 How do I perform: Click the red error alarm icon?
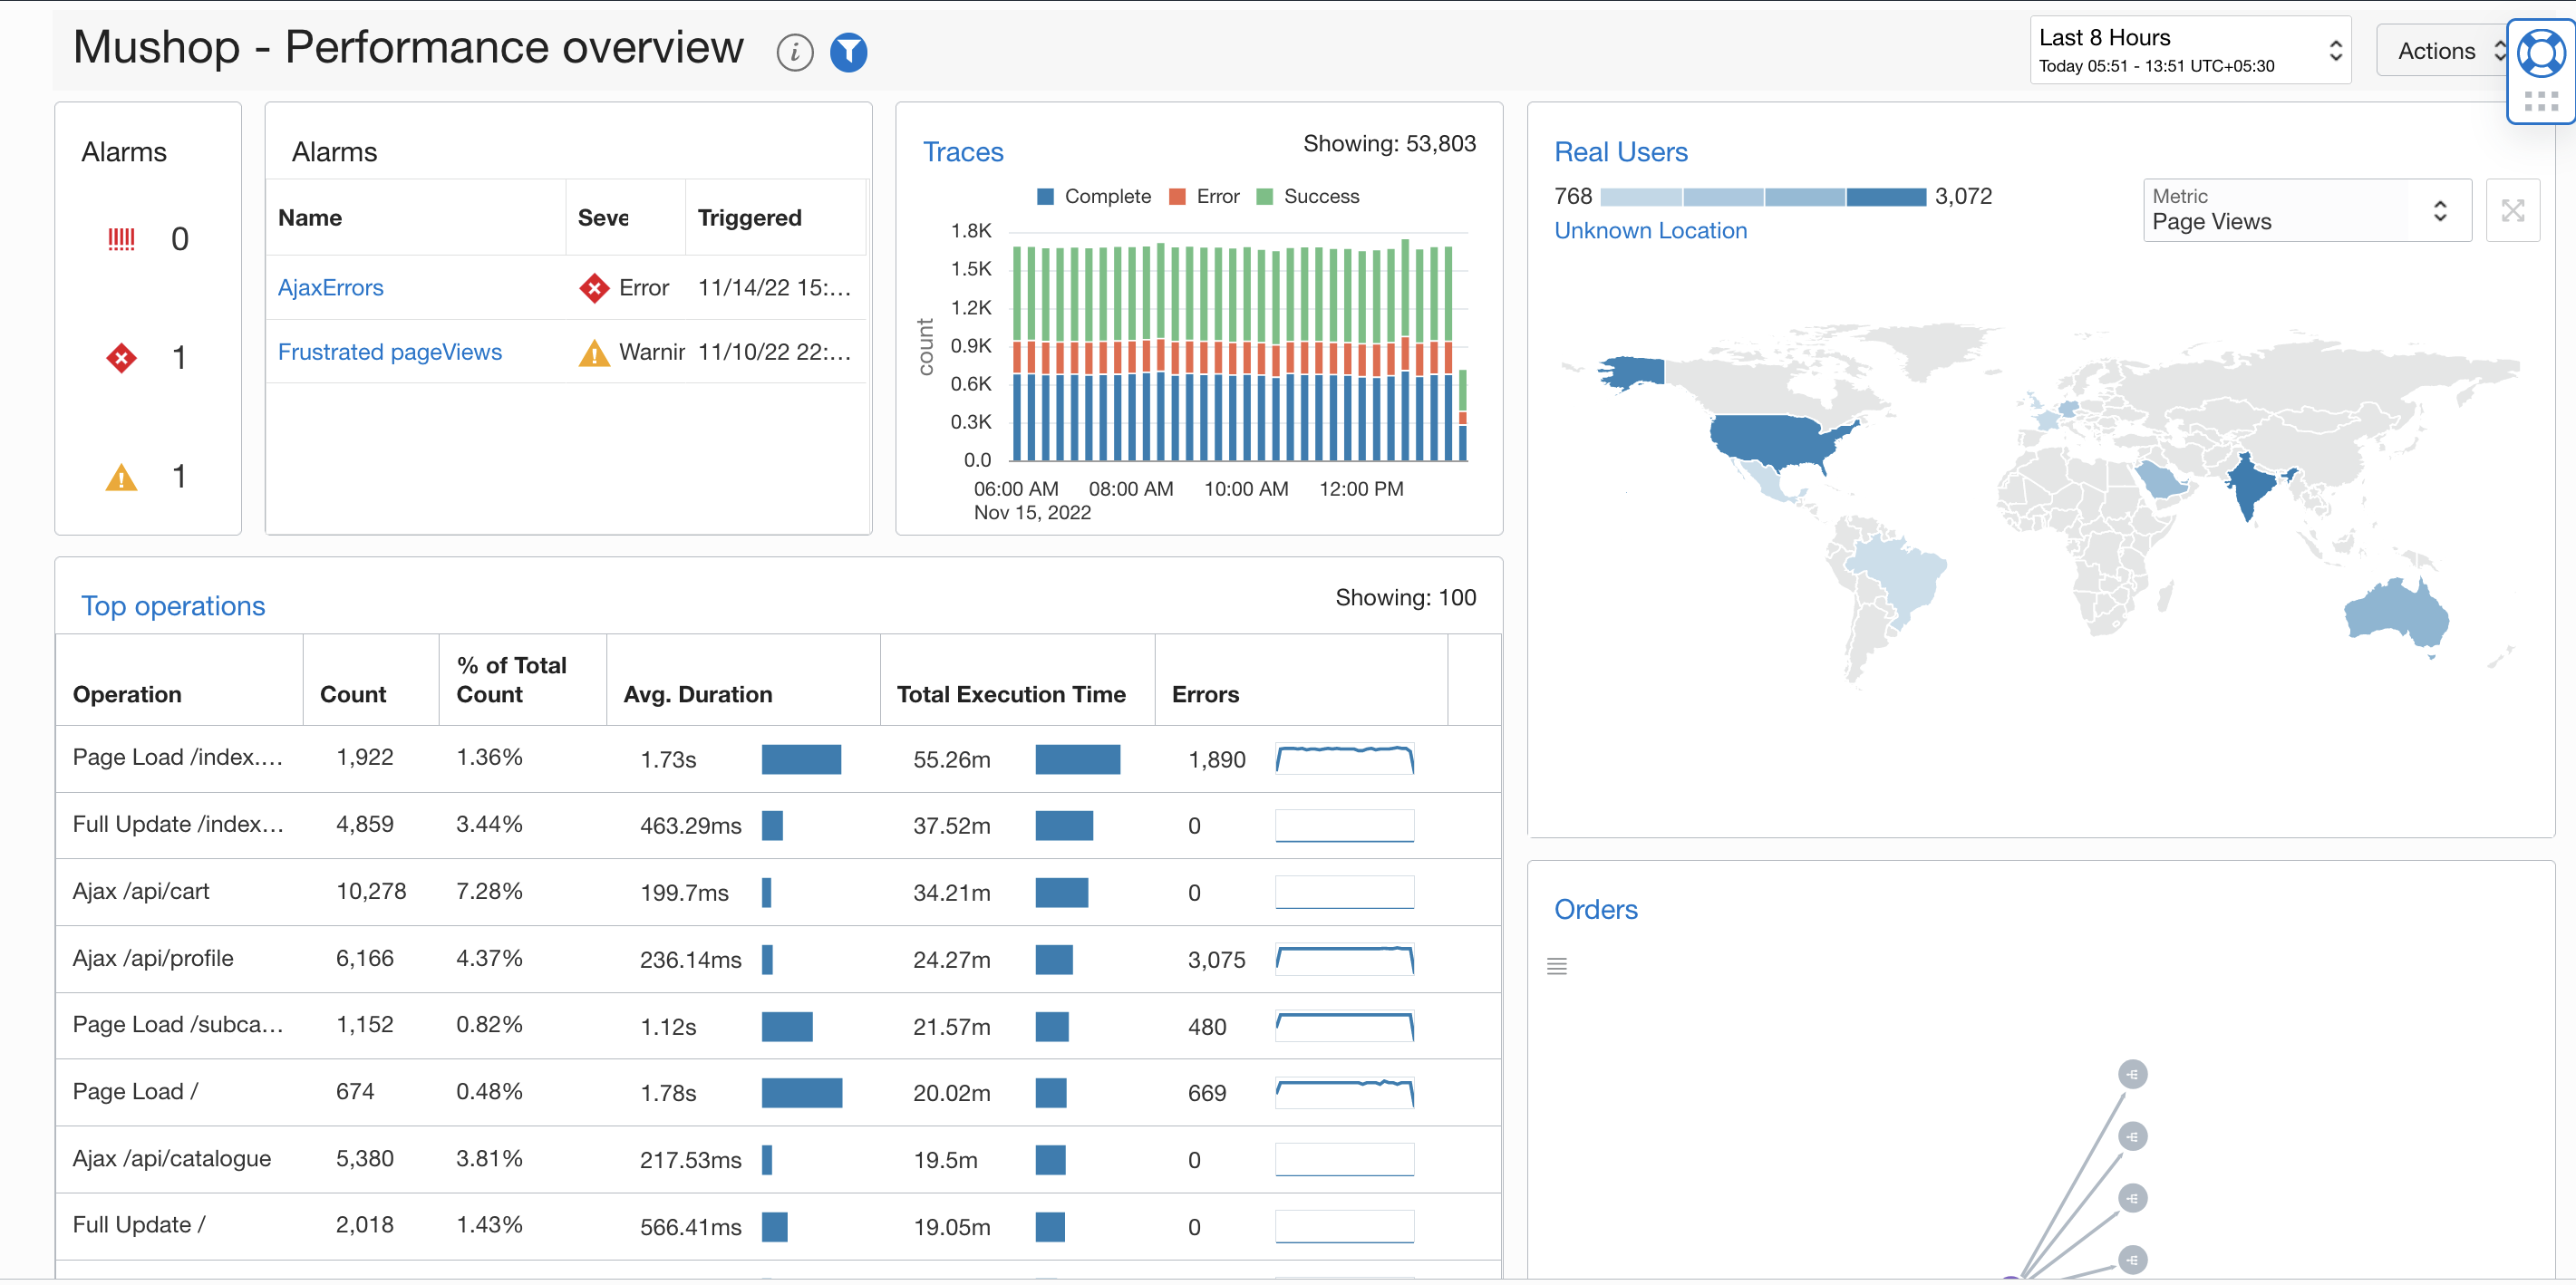click(121, 357)
